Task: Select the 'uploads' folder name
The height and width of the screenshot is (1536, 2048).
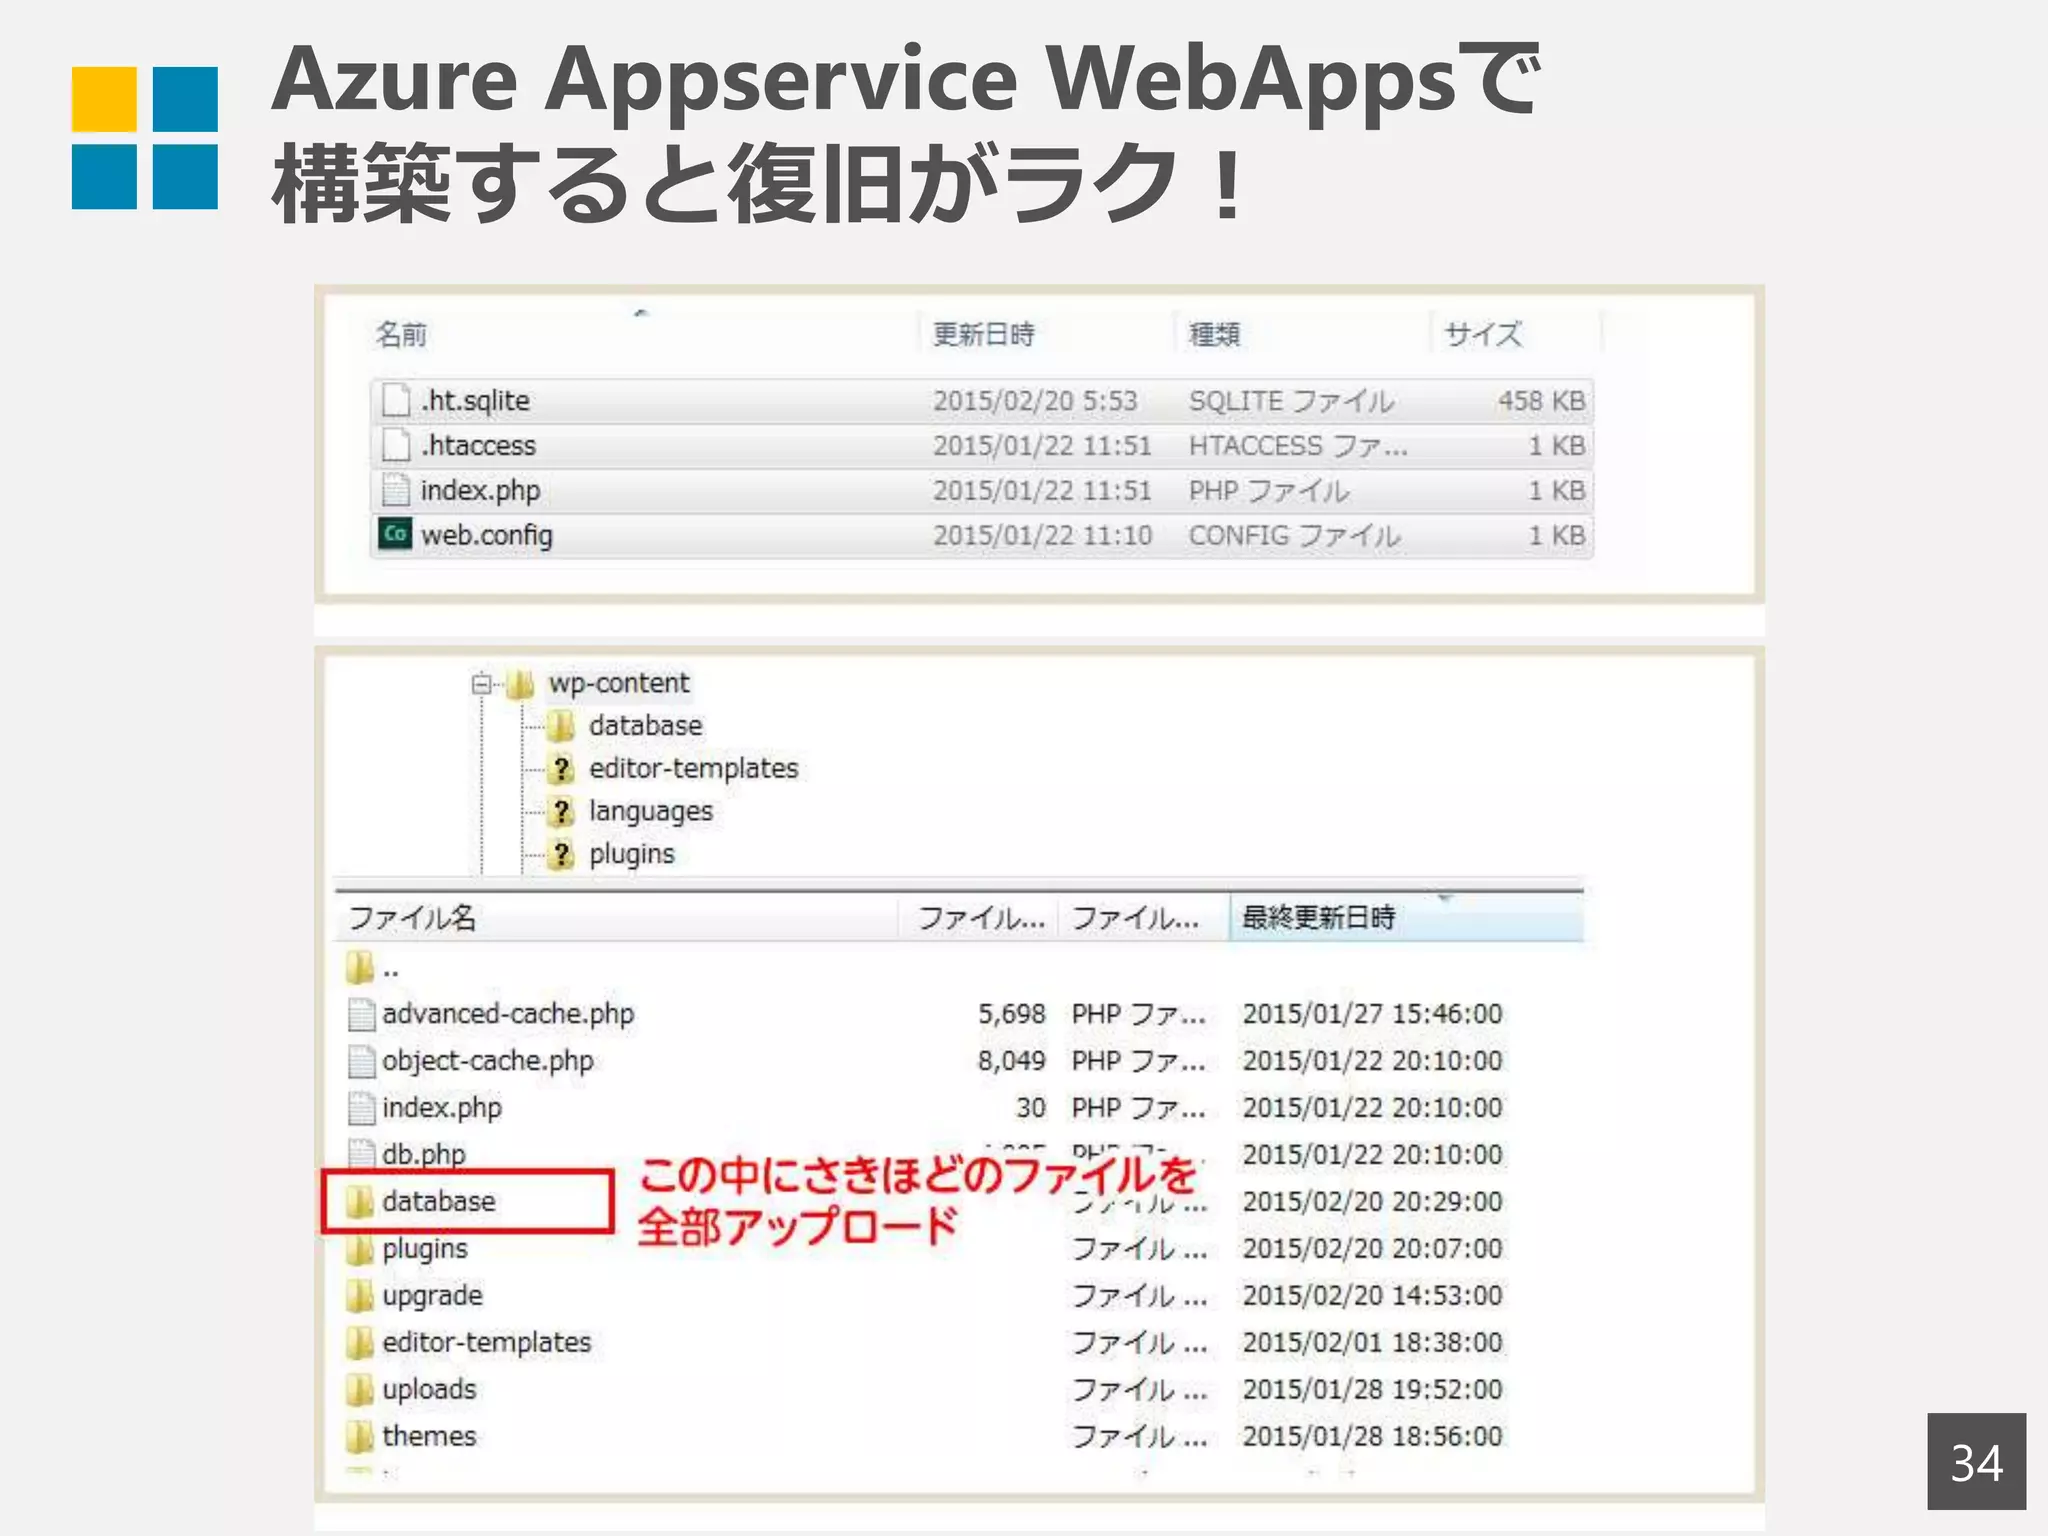Action: point(429,1390)
